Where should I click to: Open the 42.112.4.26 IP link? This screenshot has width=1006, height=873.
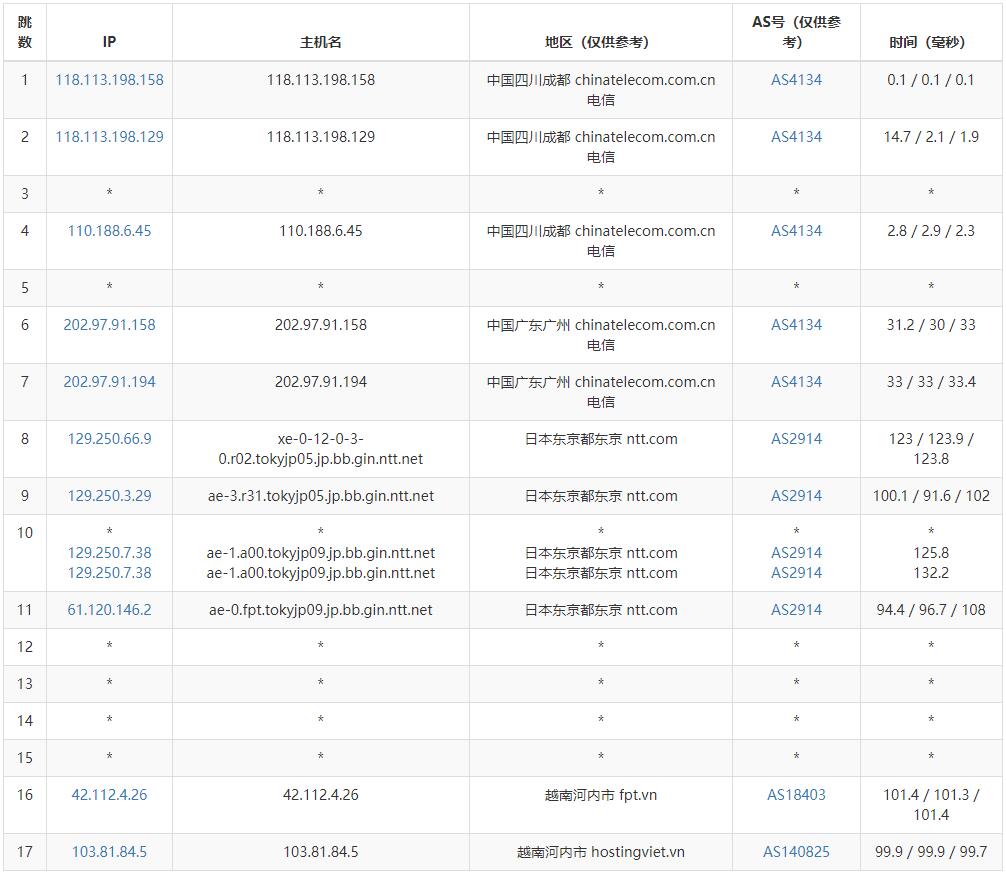pyautogui.click(x=109, y=795)
